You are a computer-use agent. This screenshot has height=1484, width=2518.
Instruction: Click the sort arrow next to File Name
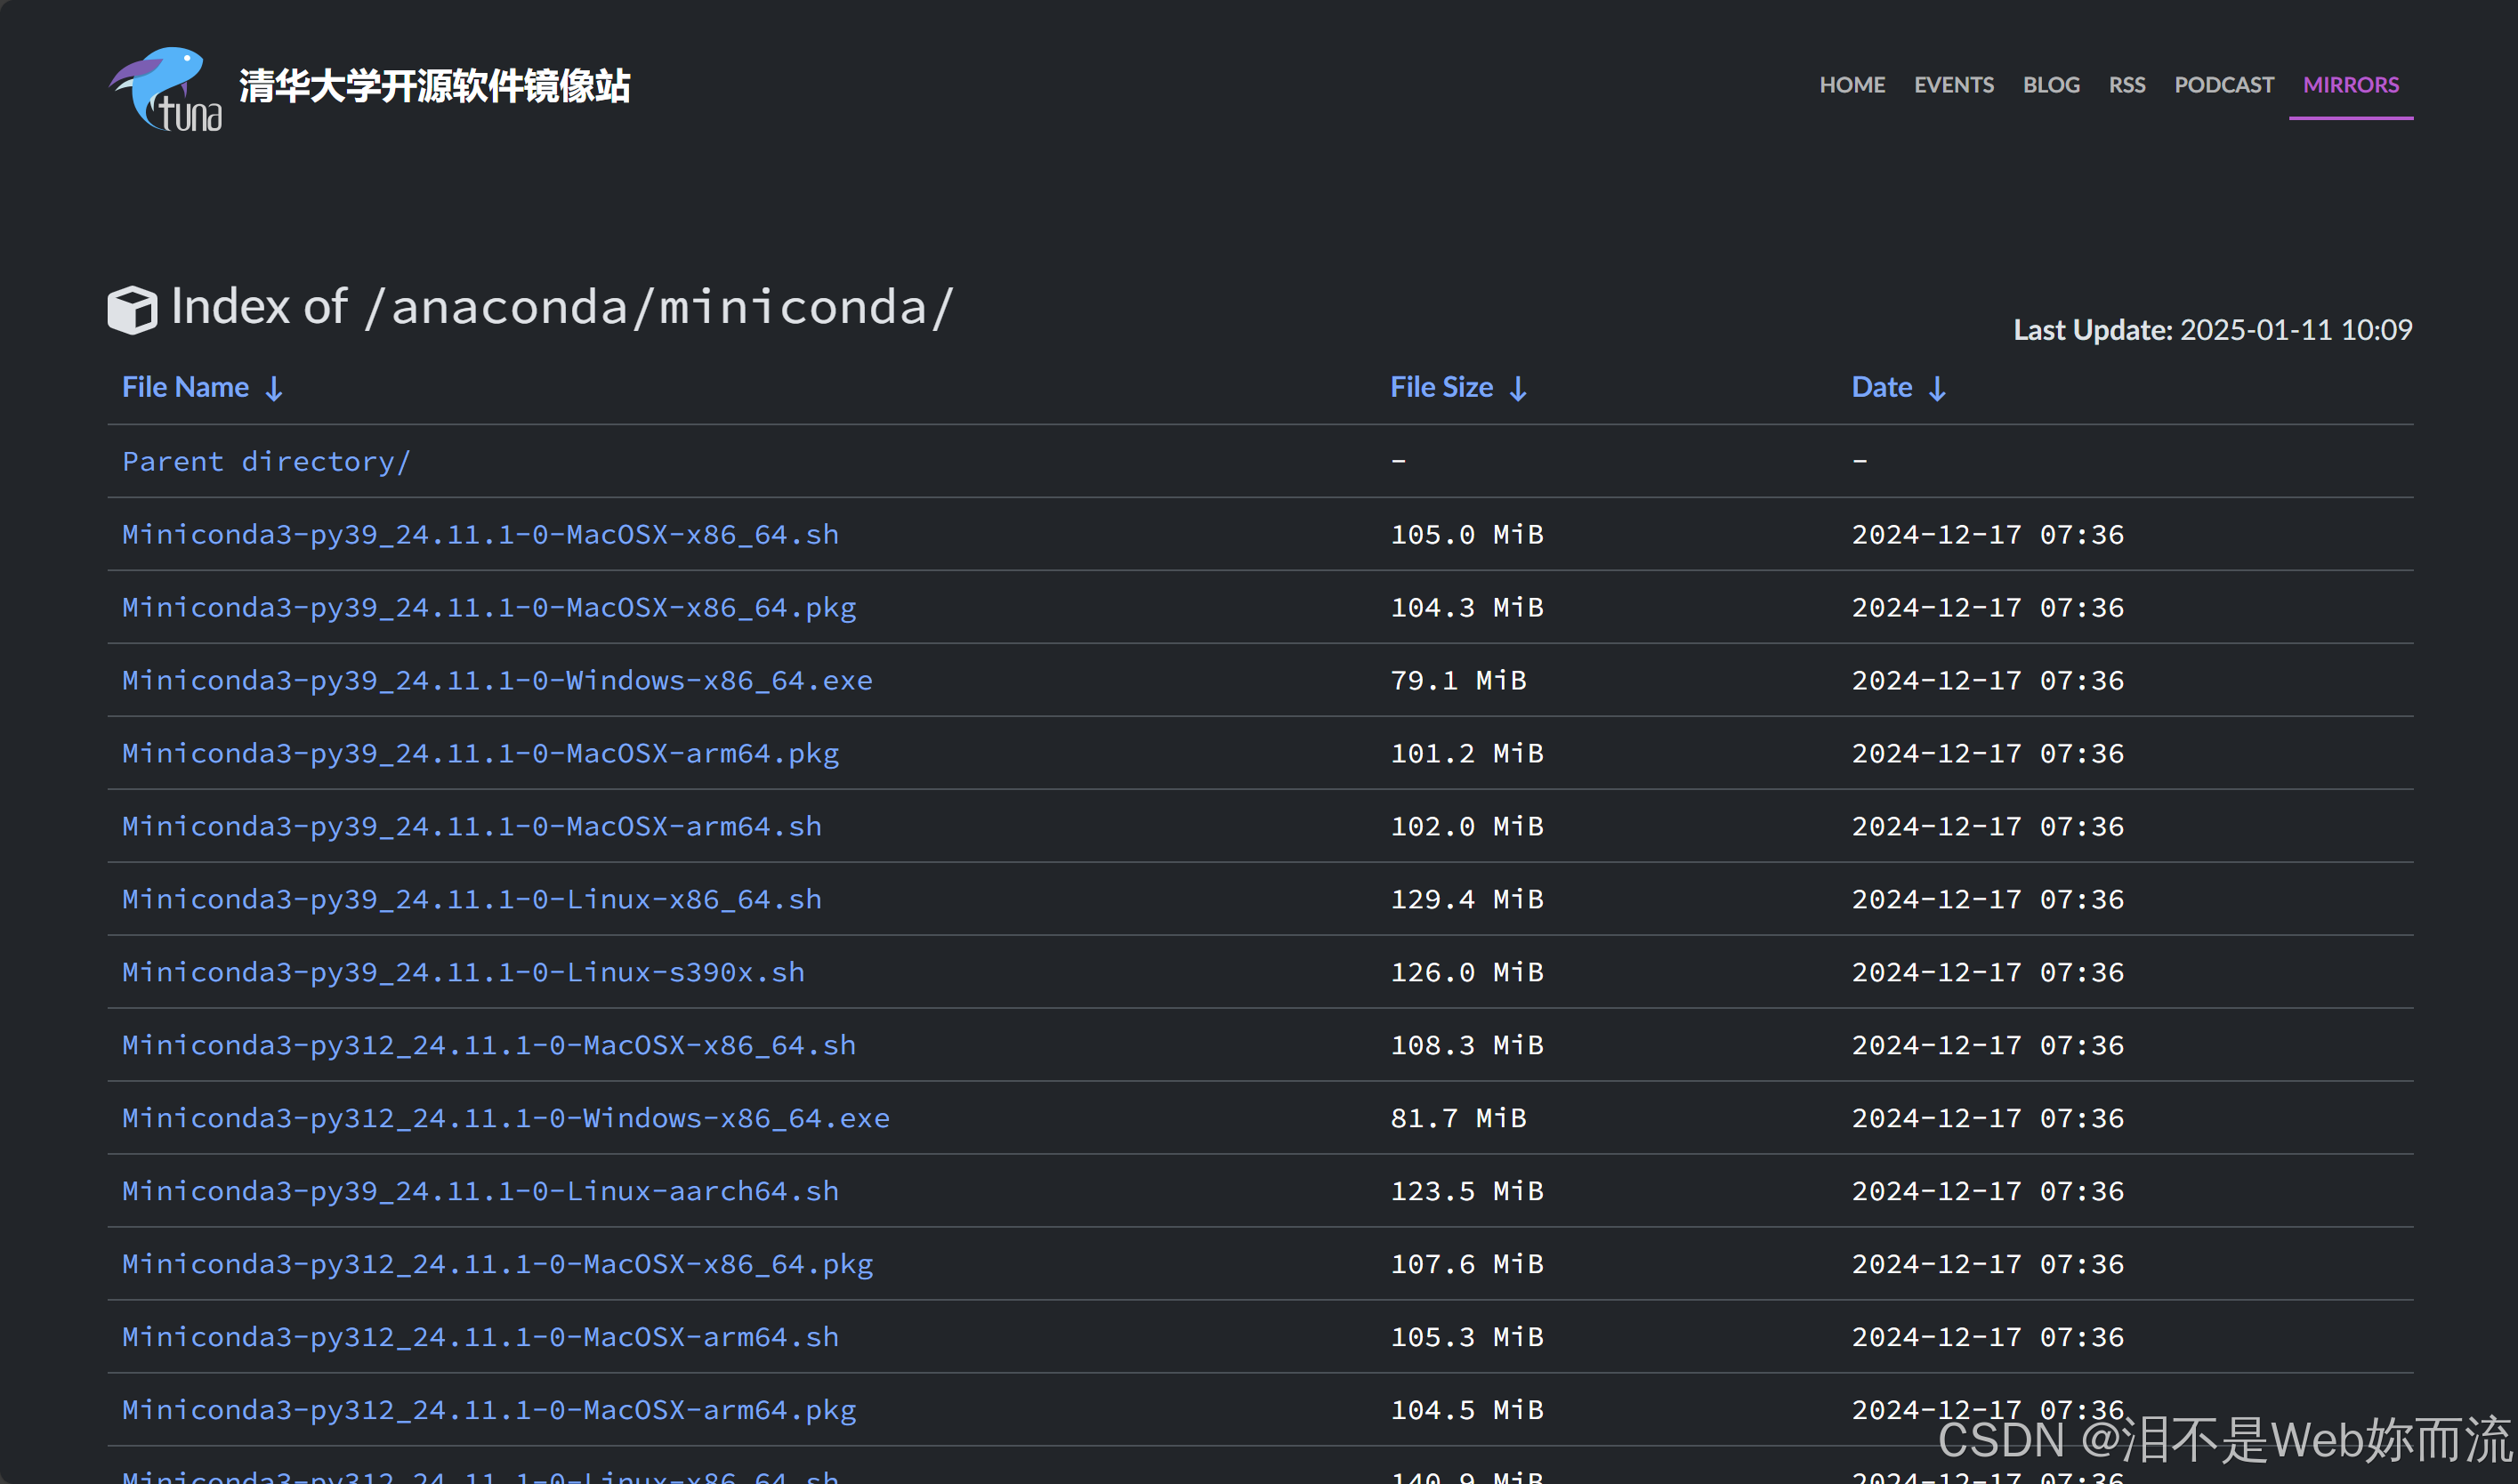coord(274,389)
